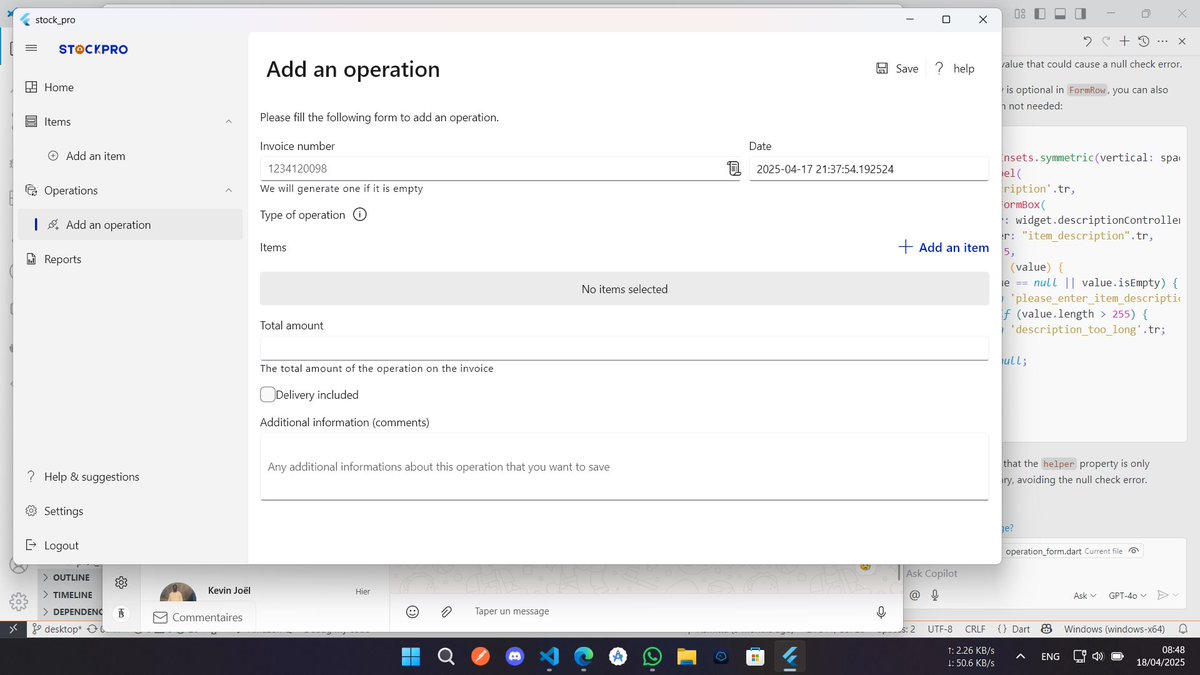Open the GPT-4o model dropdown

1127,595
